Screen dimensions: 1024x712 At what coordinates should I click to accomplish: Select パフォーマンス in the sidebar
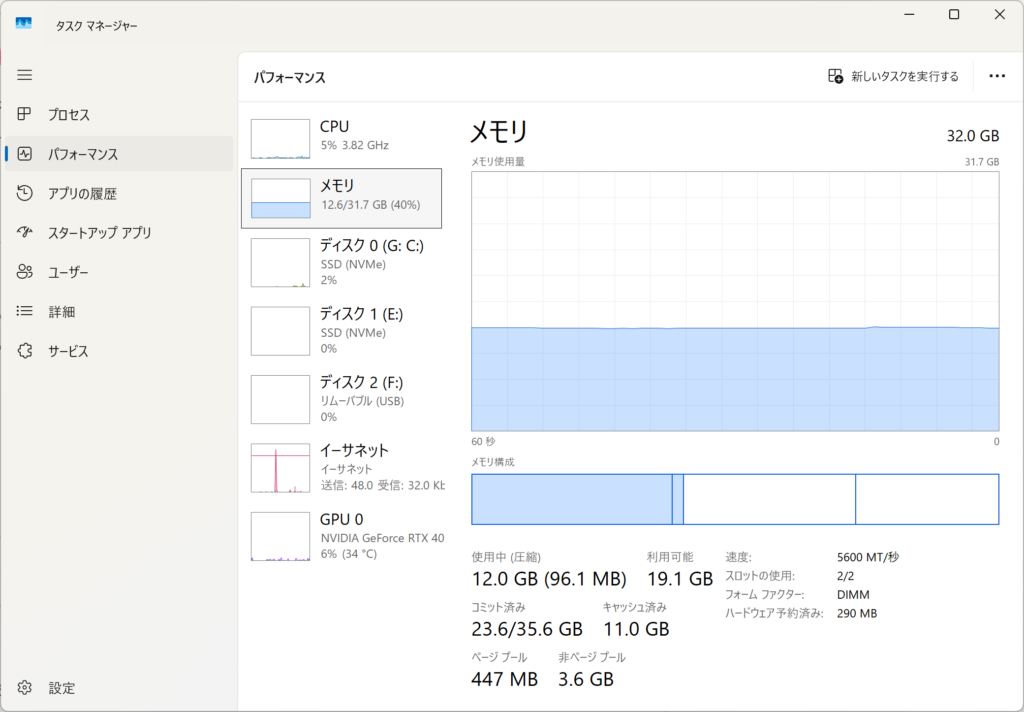pos(119,154)
